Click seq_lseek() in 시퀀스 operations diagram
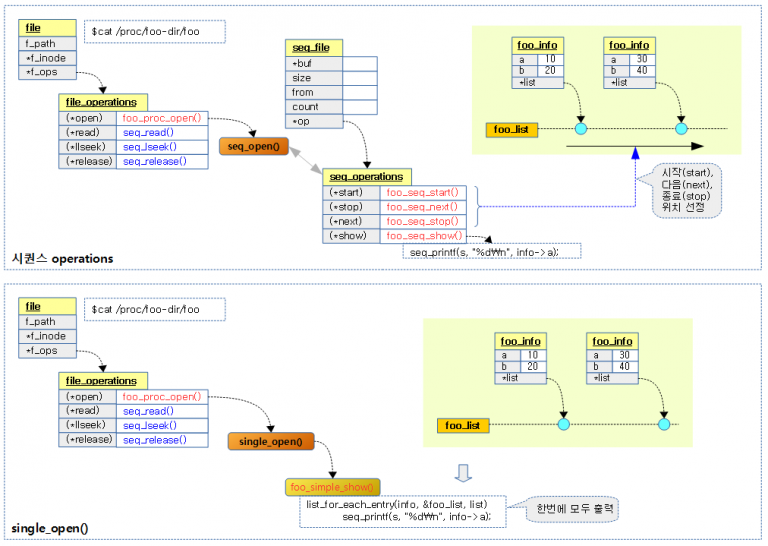 (162, 147)
